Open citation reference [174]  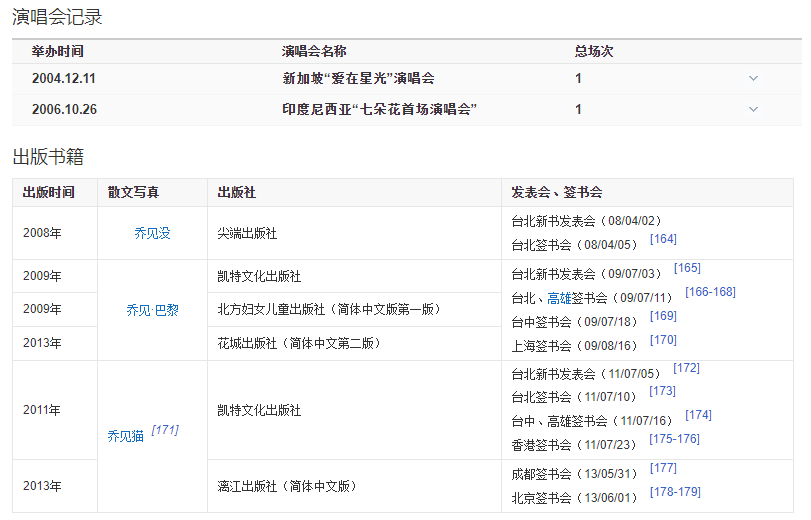(698, 415)
